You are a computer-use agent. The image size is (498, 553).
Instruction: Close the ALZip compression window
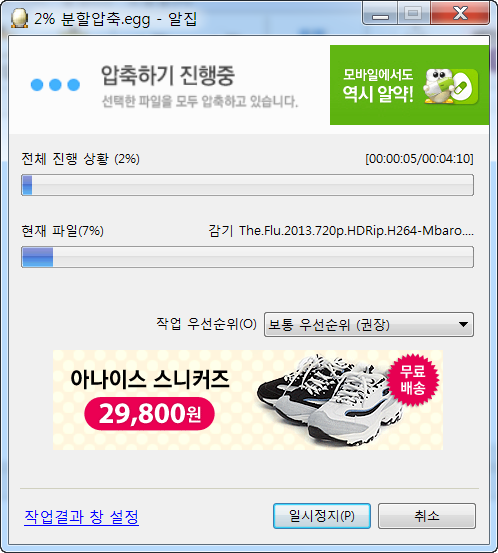click(x=460, y=14)
